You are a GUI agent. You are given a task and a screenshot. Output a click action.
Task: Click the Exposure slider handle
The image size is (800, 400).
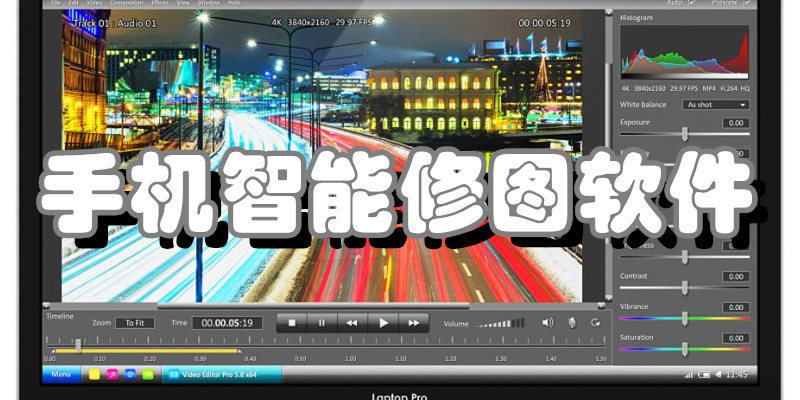pos(685,134)
